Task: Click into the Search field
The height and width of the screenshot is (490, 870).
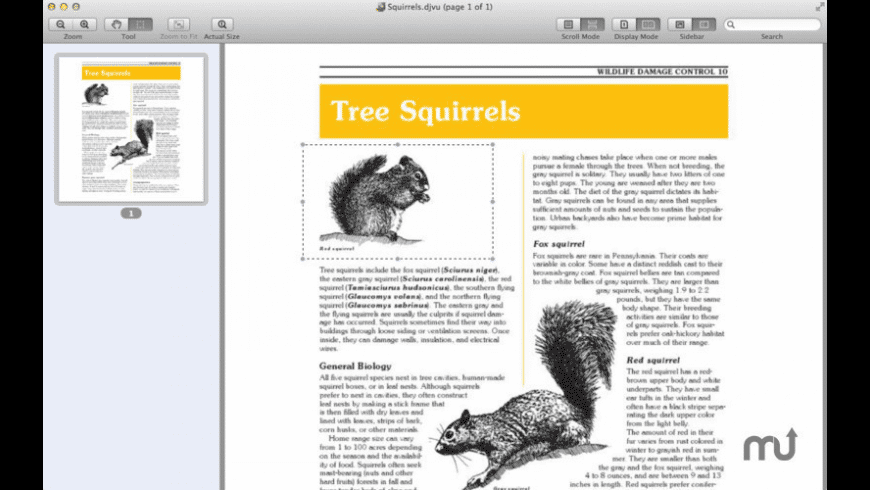Action: pyautogui.click(x=772, y=24)
